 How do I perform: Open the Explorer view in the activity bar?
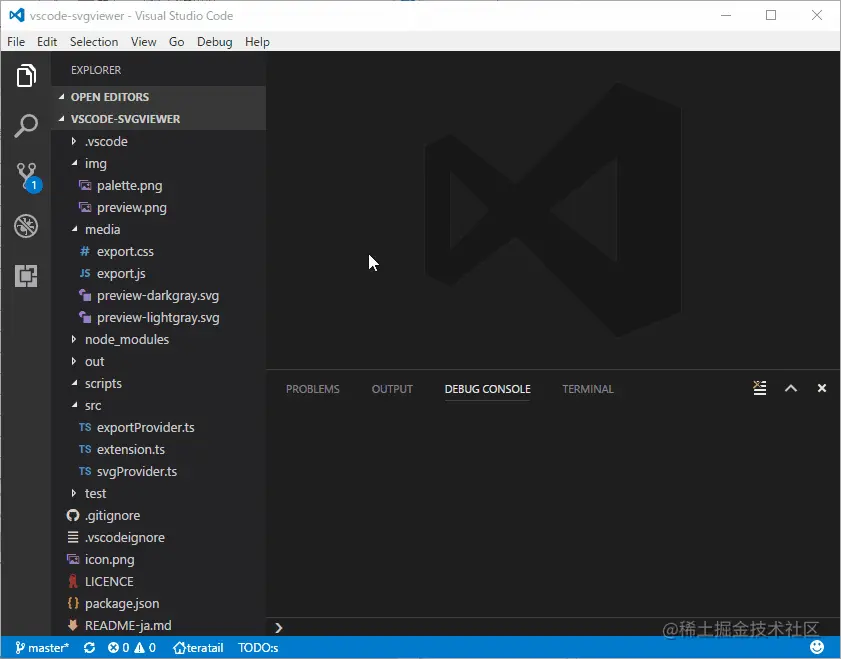pyautogui.click(x=26, y=76)
